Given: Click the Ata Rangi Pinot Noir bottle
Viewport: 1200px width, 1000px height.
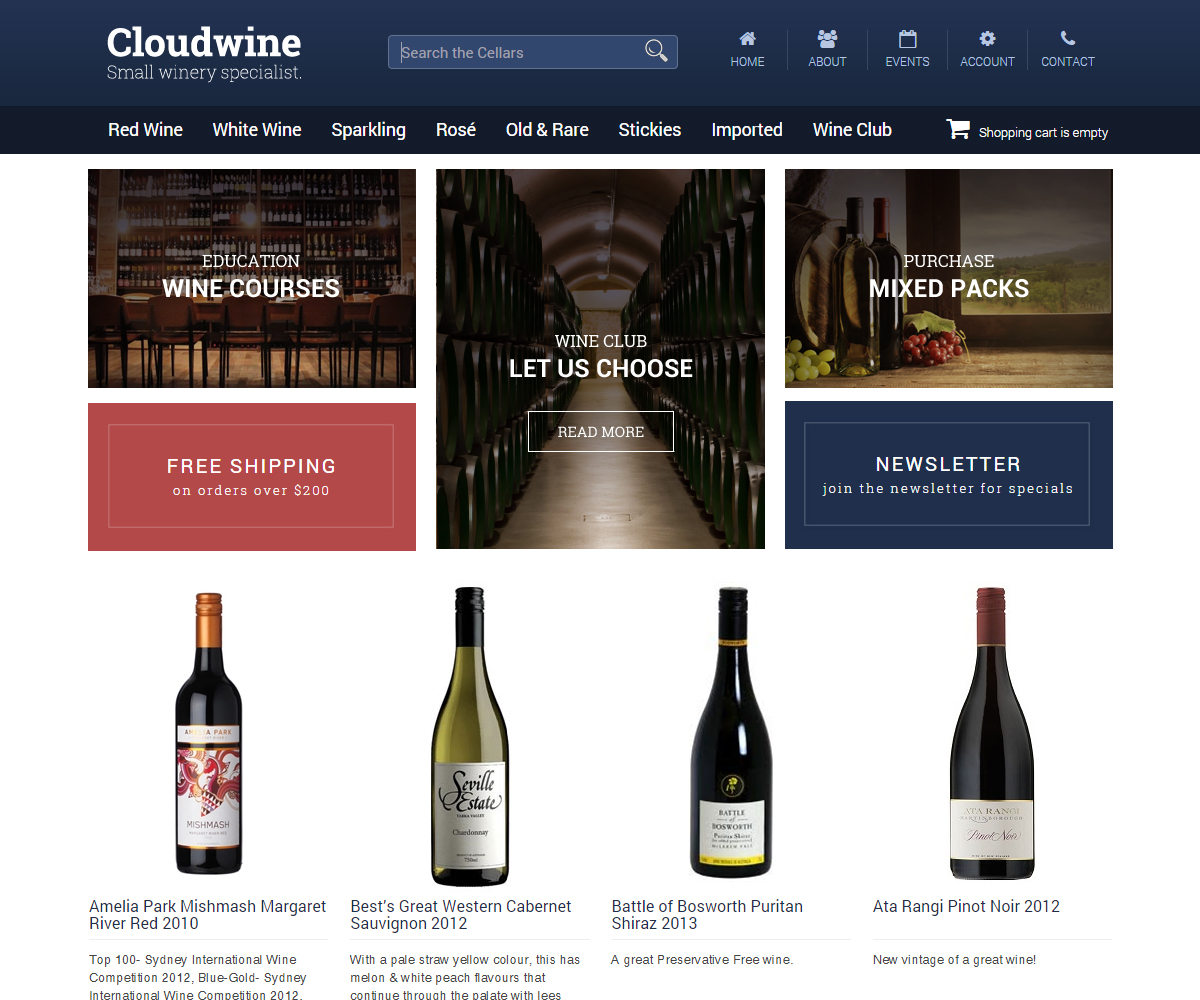Looking at the screenshot, I should [x=991, y=733].
